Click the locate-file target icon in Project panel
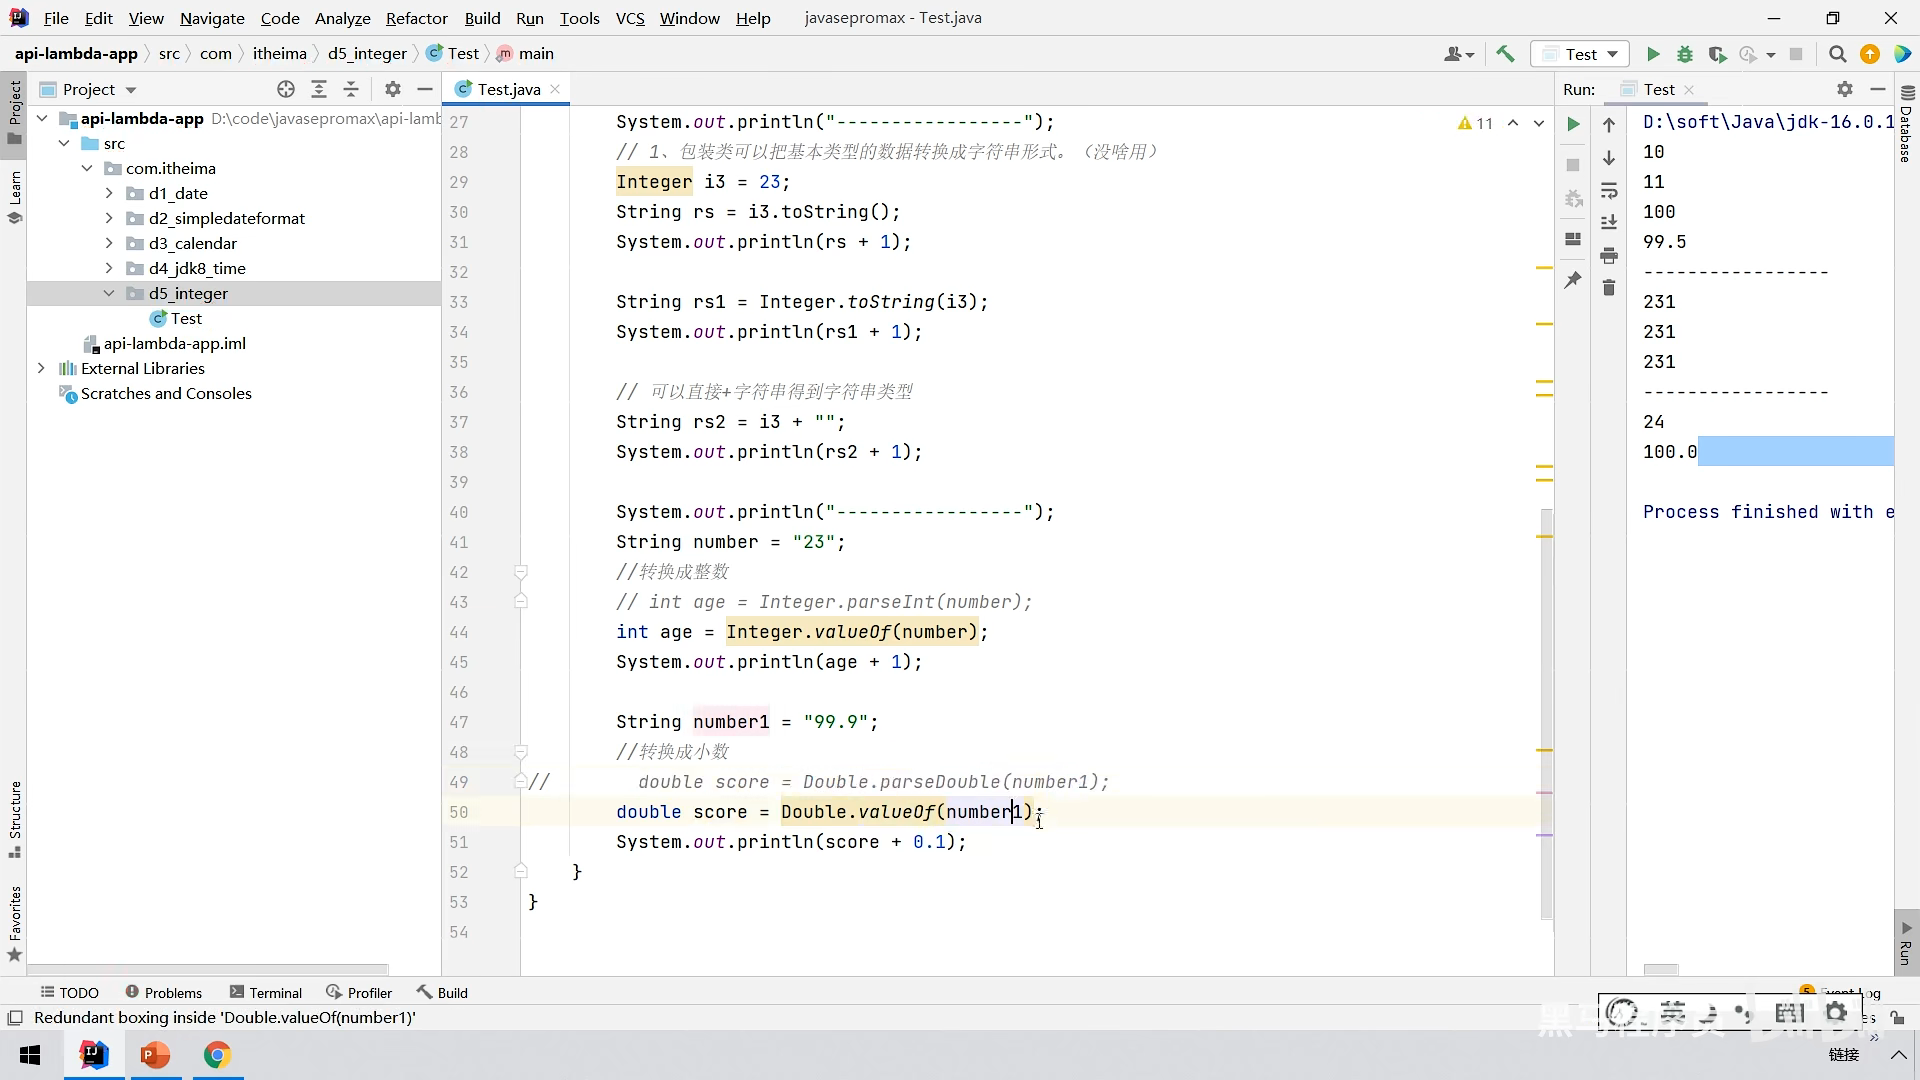The image size is (1920, 1080). point(286,89)
